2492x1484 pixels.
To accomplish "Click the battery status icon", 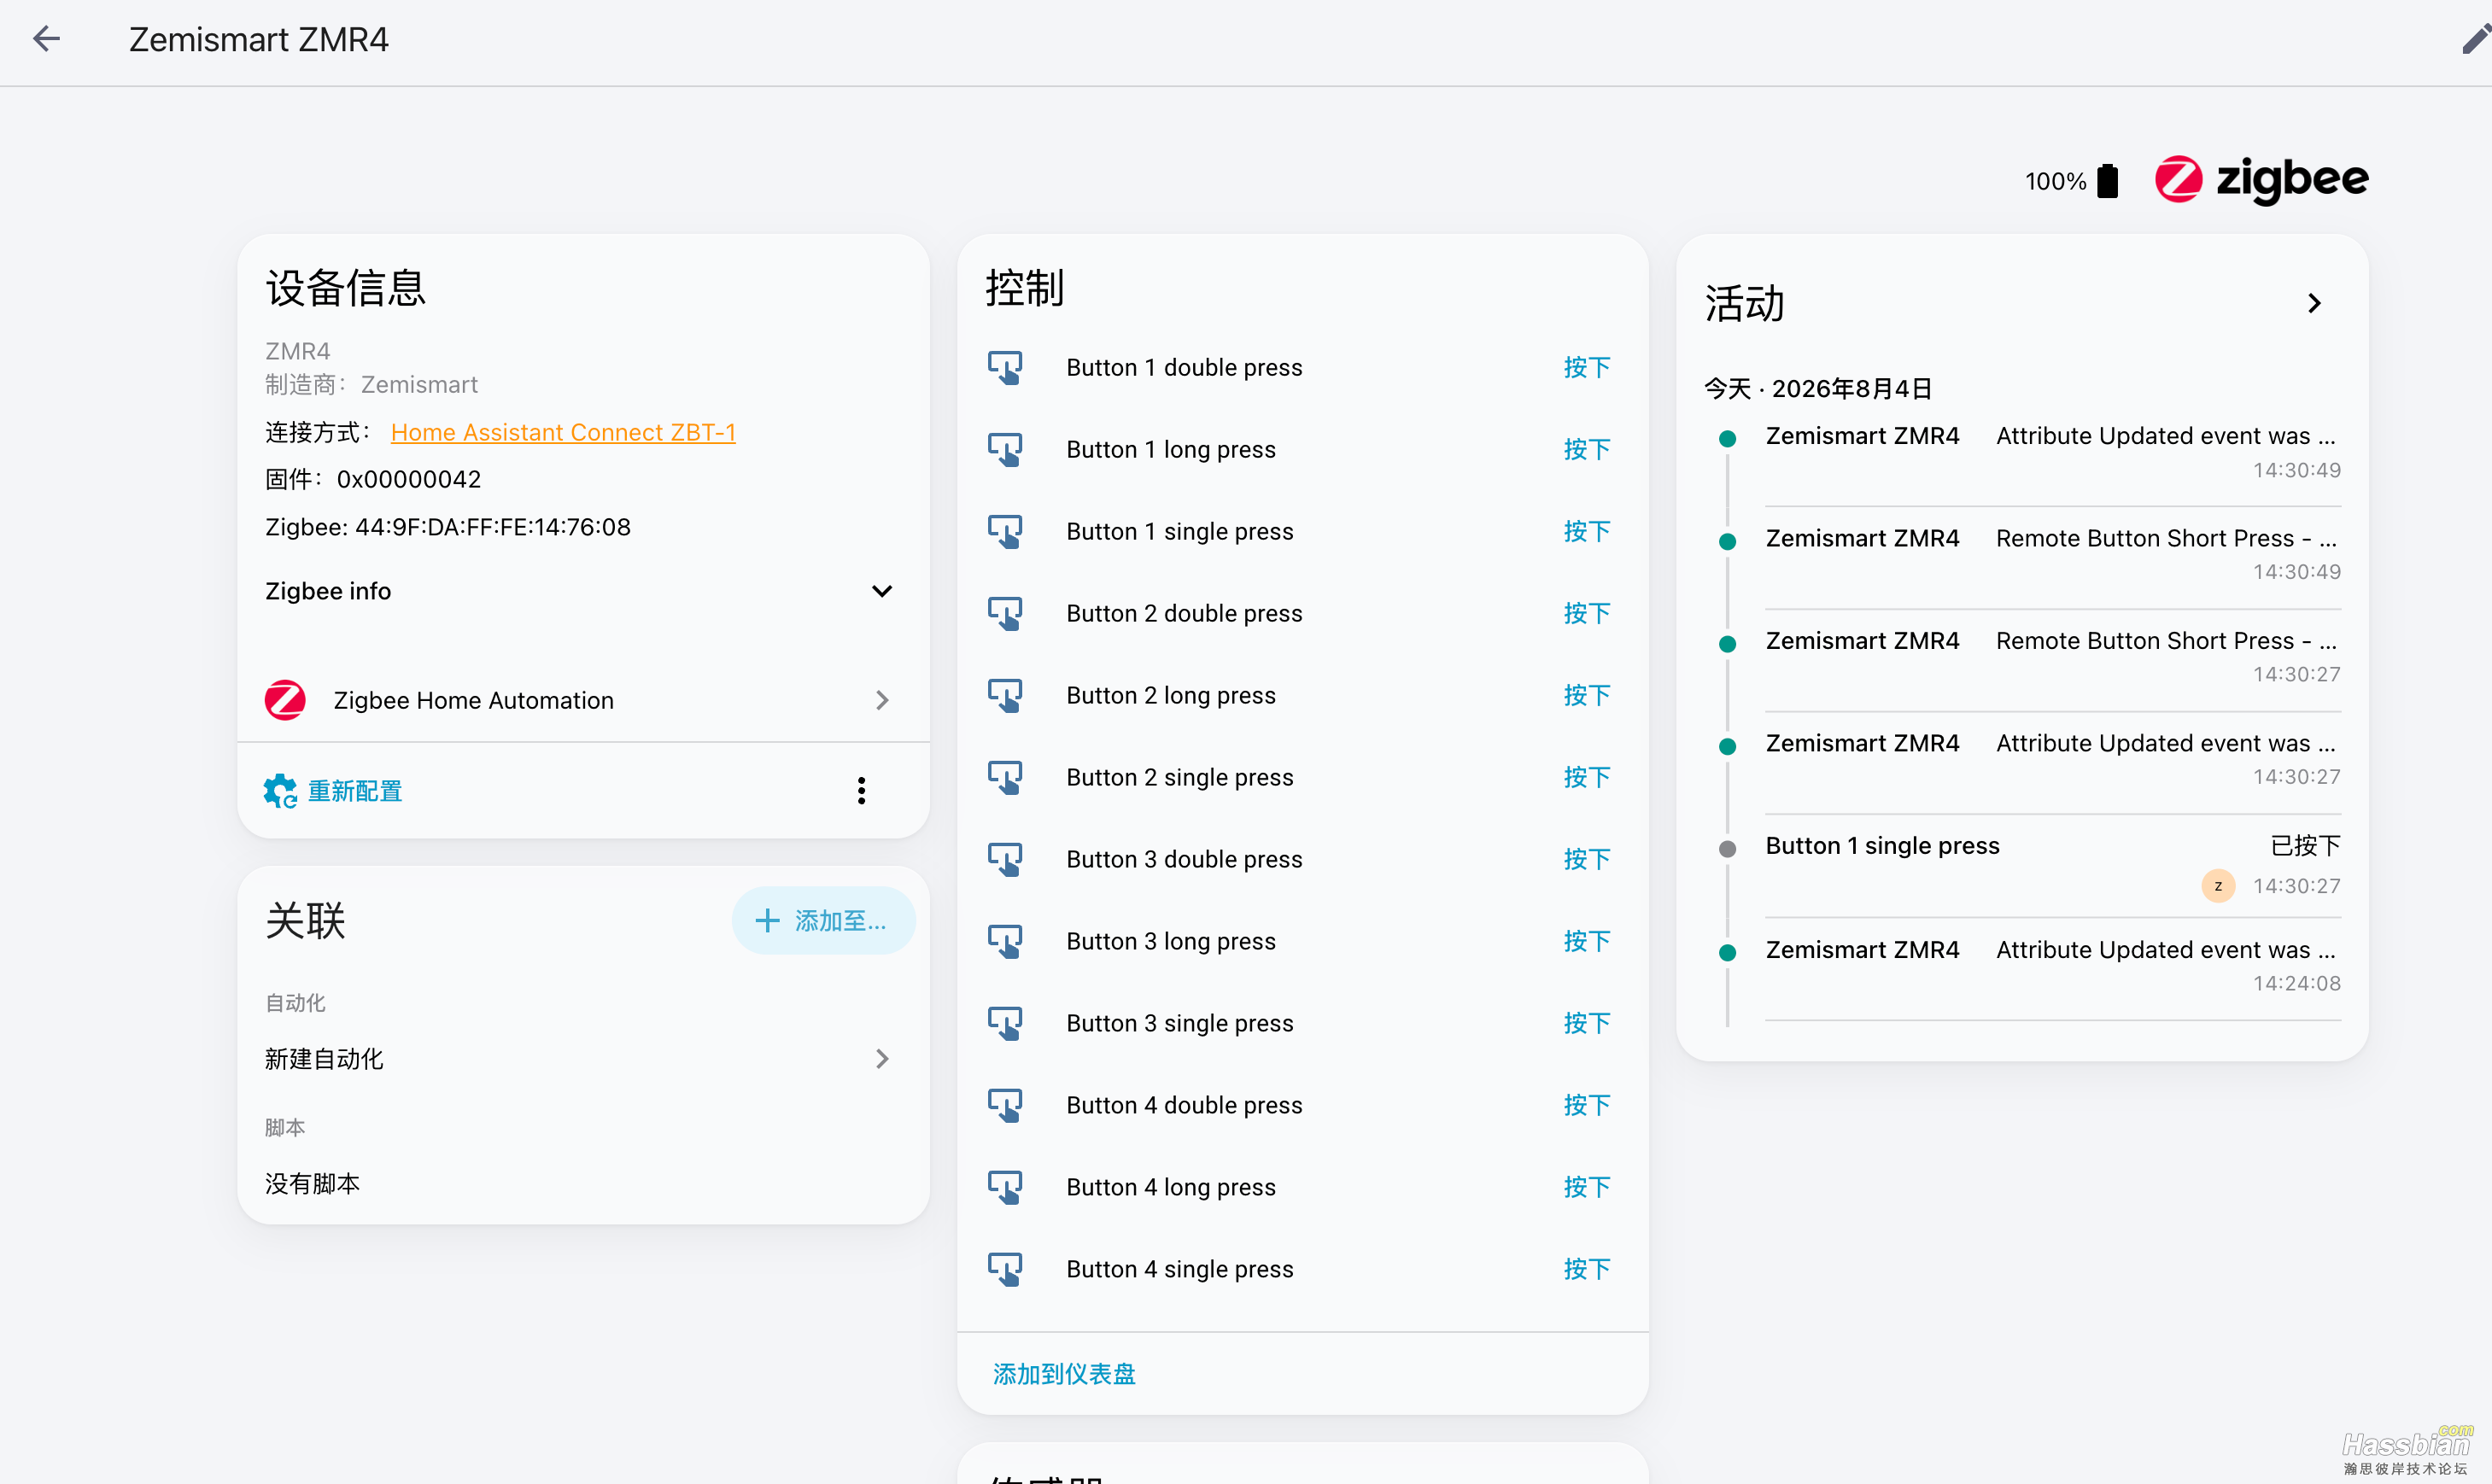I will (2108, 181).
